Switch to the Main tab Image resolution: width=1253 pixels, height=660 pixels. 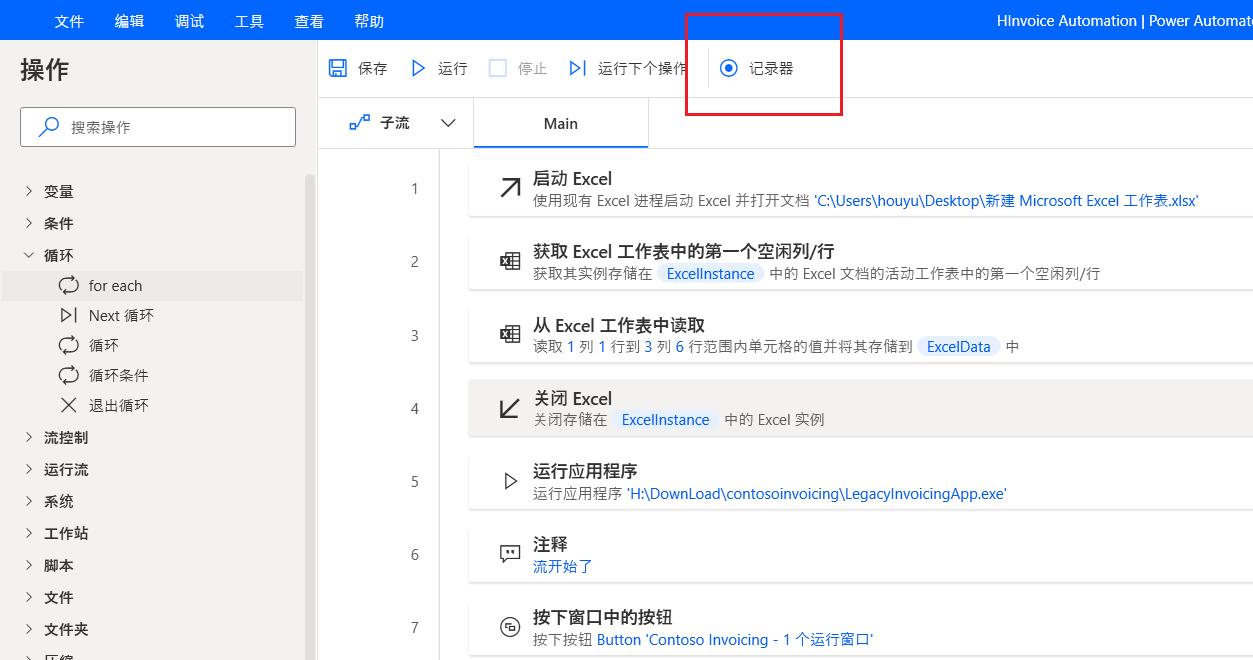click(x=560, y=122)
